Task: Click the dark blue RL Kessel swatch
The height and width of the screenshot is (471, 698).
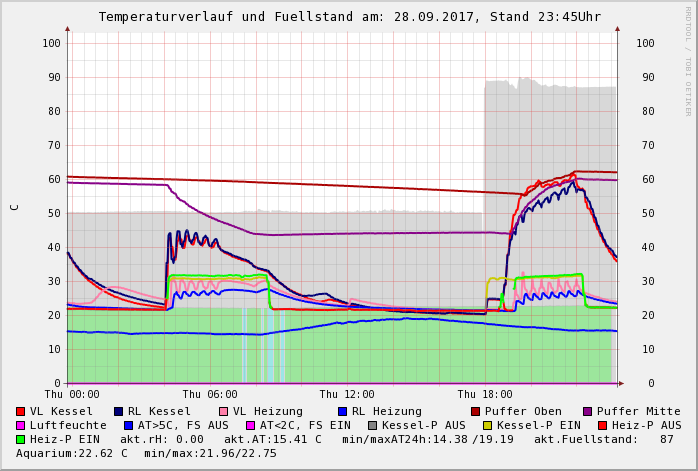Action: (x=119, y=411)
